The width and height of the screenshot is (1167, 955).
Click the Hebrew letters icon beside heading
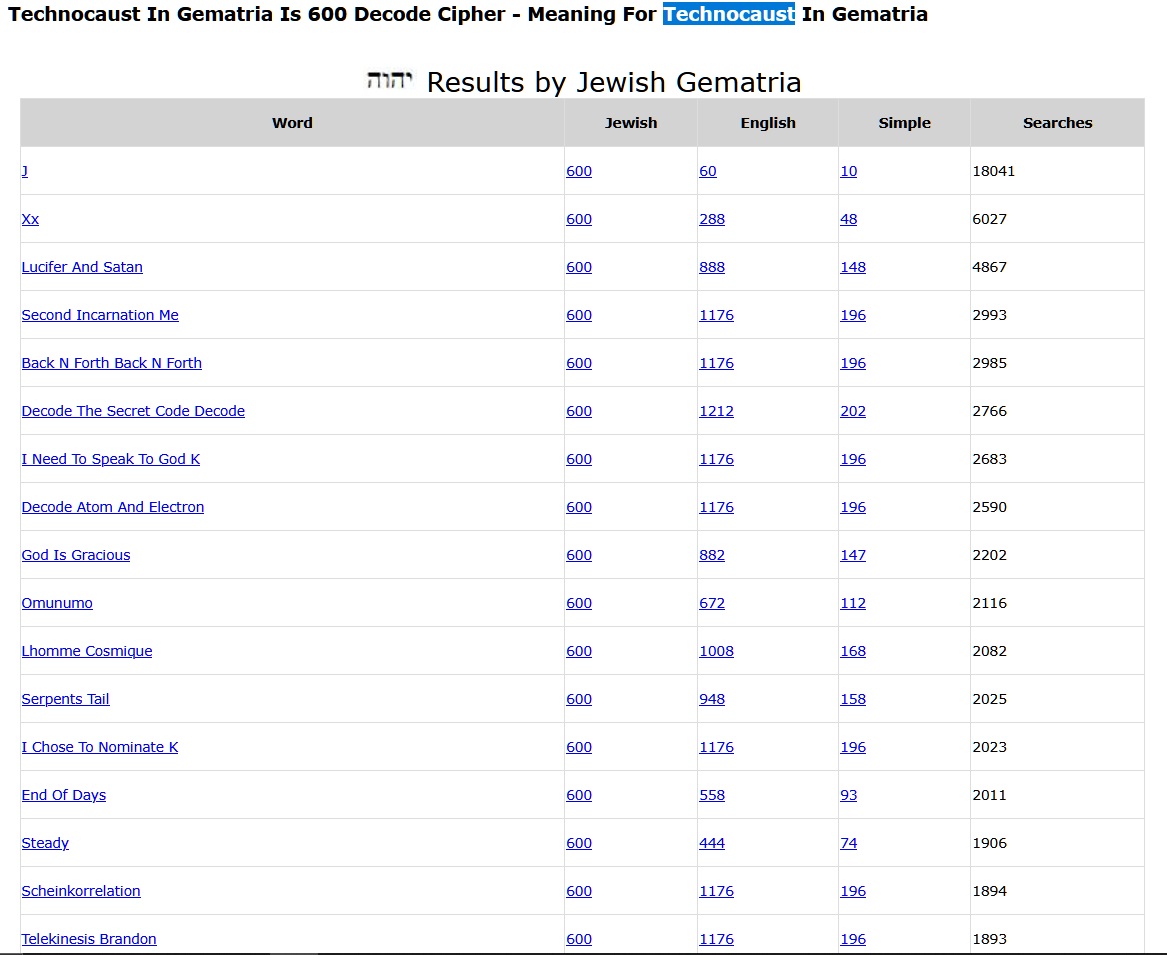(x=390, y=80)
